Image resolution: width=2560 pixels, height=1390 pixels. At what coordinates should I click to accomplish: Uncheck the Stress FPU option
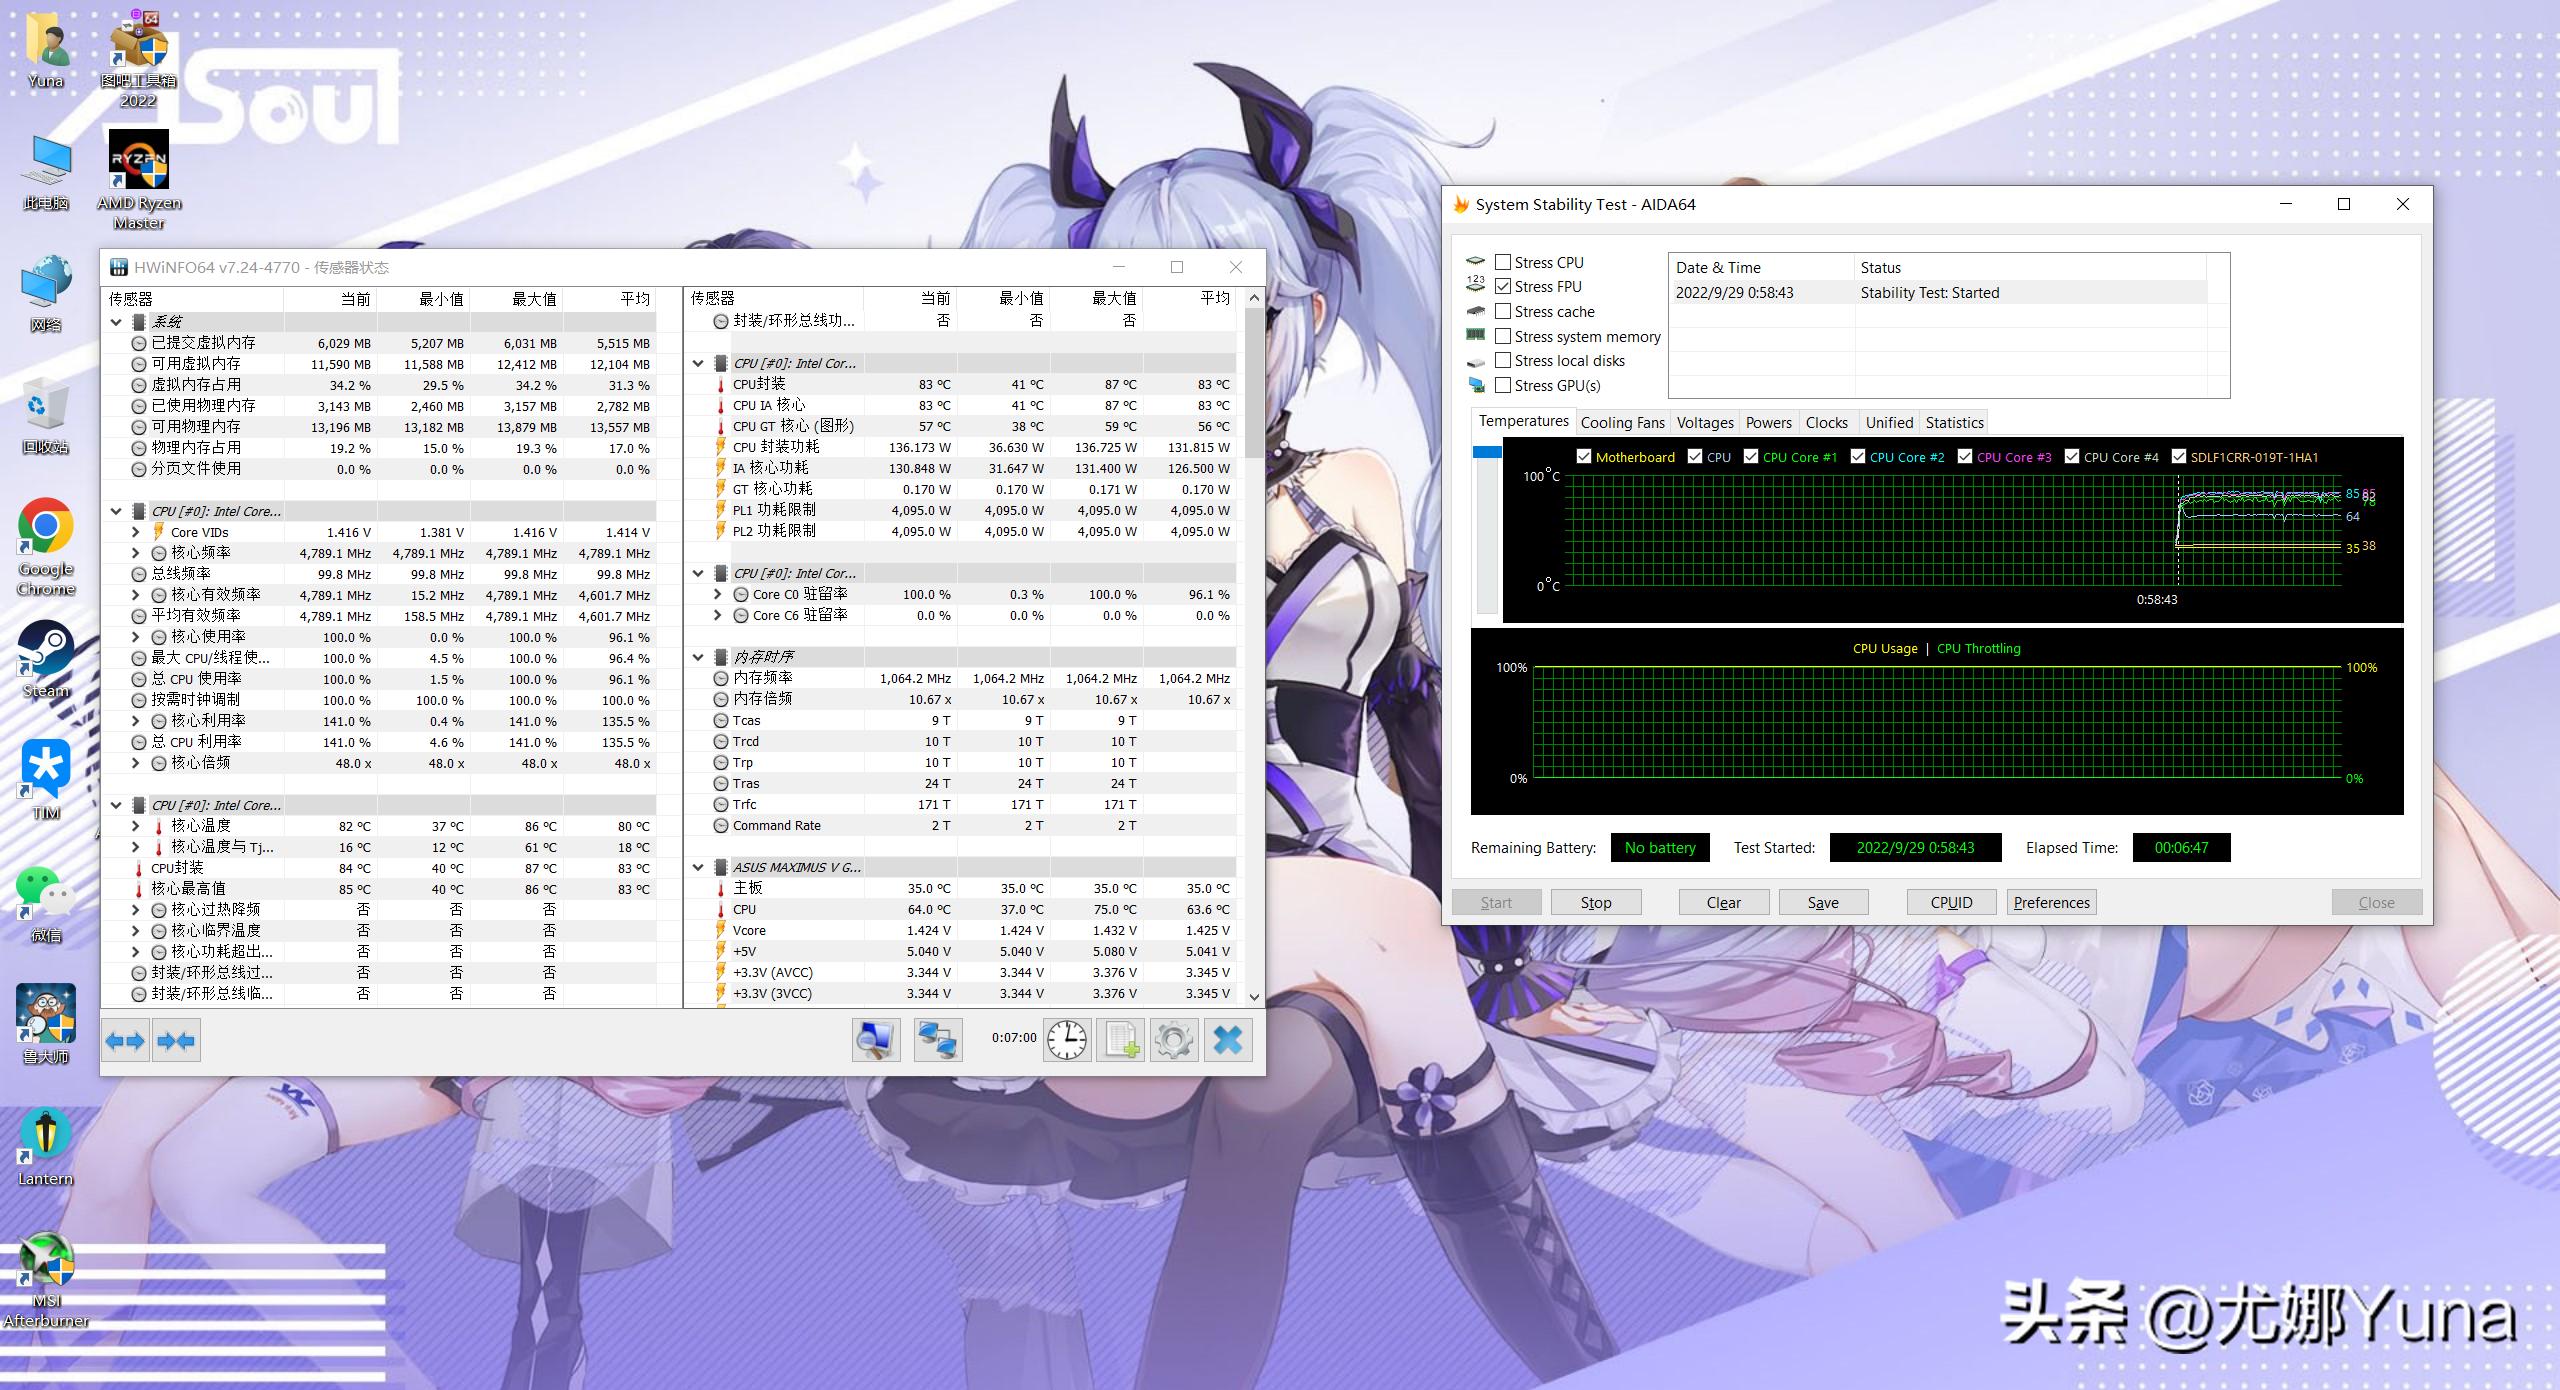pos(1503,286)
